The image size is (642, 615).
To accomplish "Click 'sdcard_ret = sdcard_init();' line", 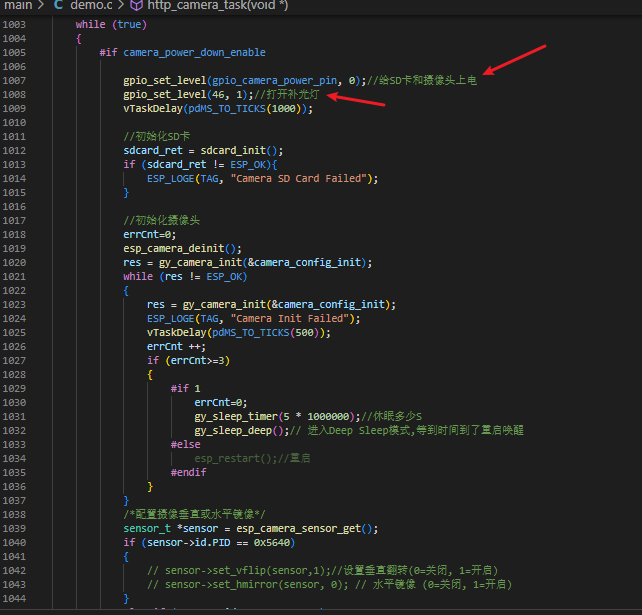I will point(203,151).
